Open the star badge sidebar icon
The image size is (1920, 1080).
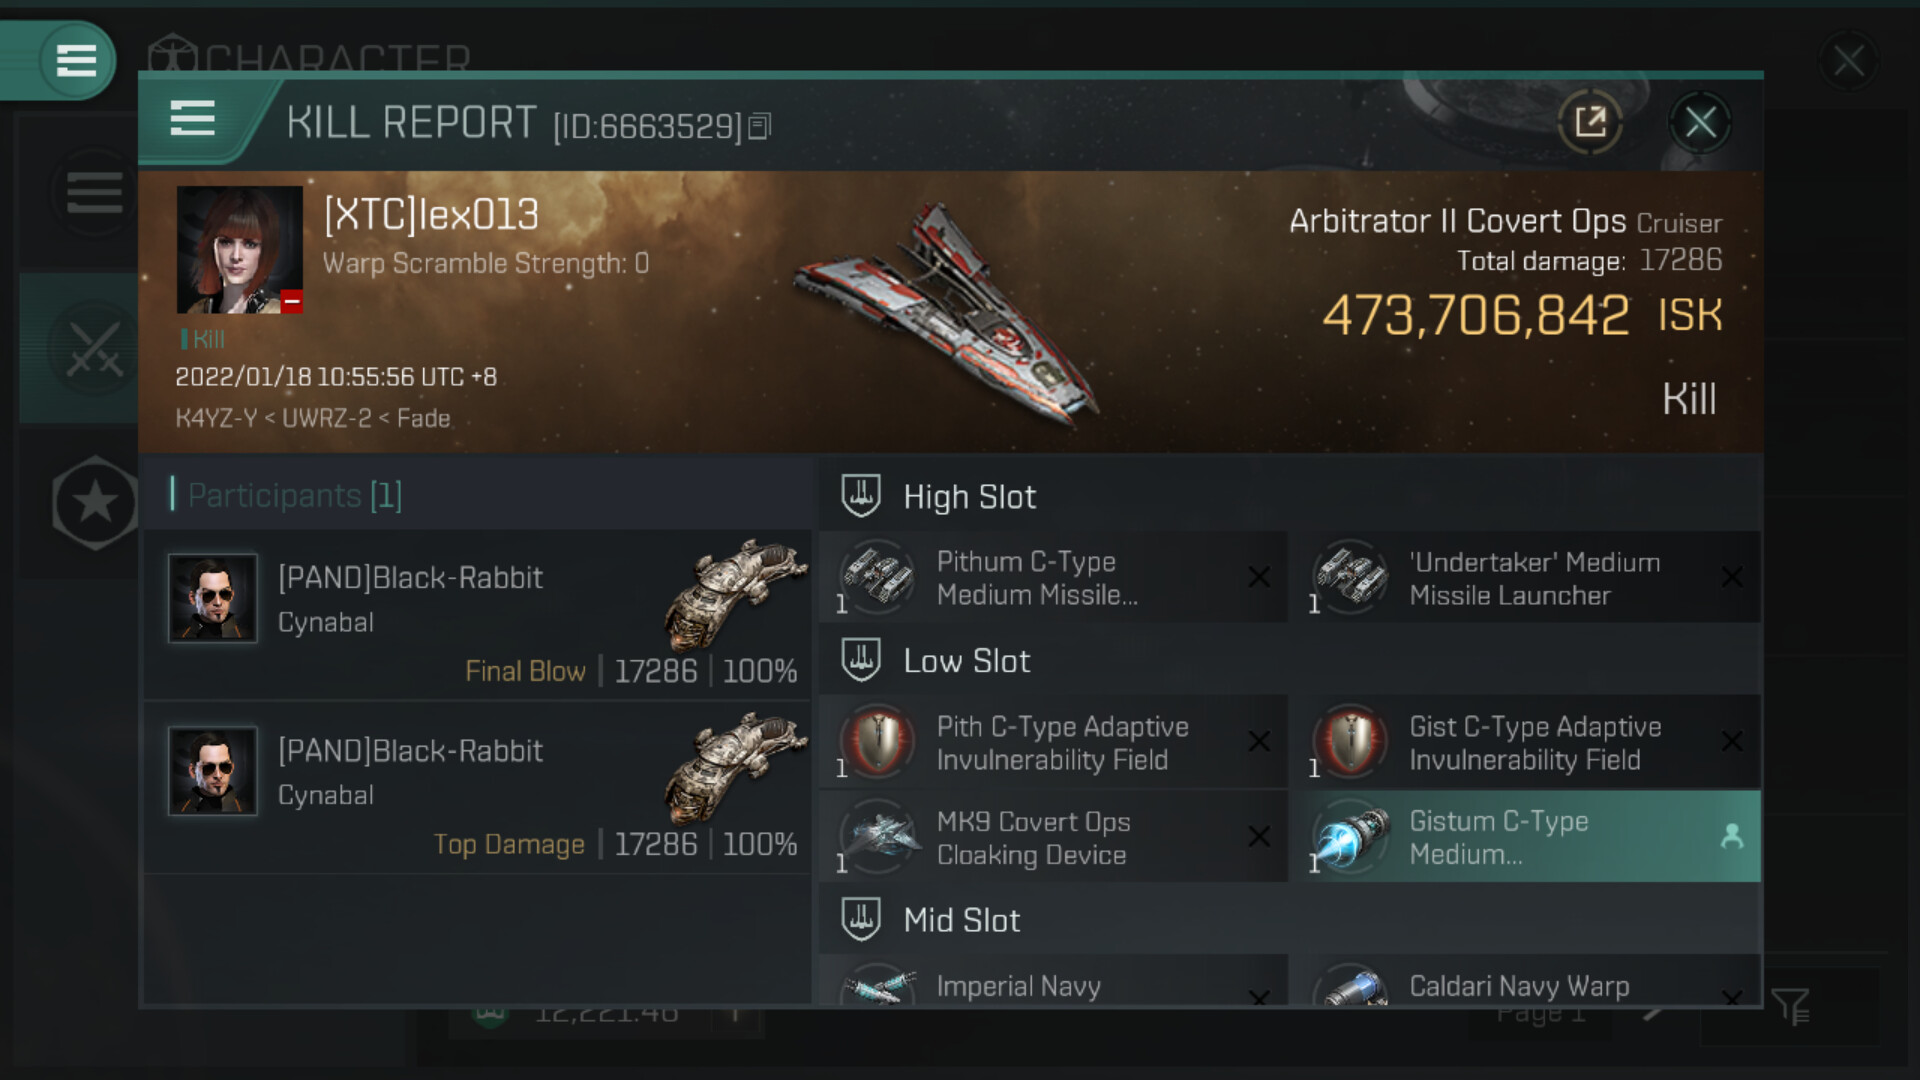95,502
